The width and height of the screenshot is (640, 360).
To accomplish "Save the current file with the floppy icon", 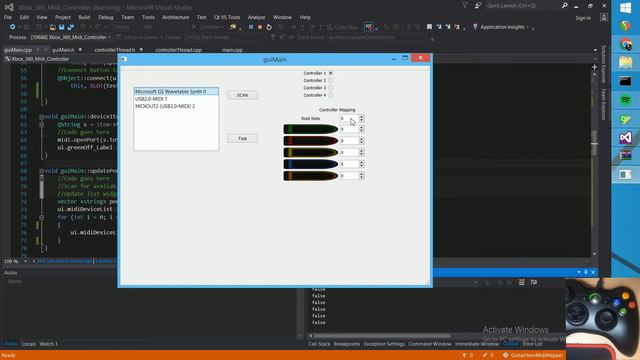I will pos(61,27).
